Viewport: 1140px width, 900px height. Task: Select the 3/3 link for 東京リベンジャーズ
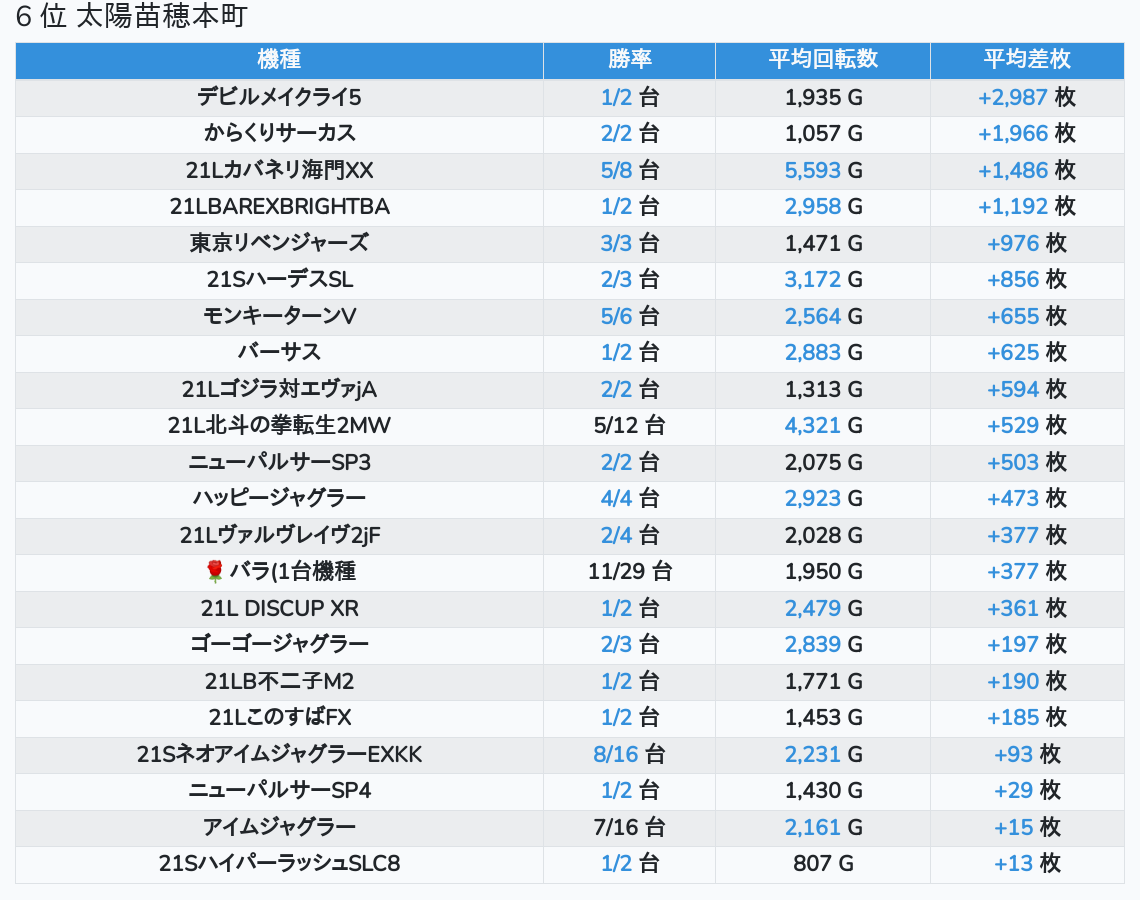[616, 243]
